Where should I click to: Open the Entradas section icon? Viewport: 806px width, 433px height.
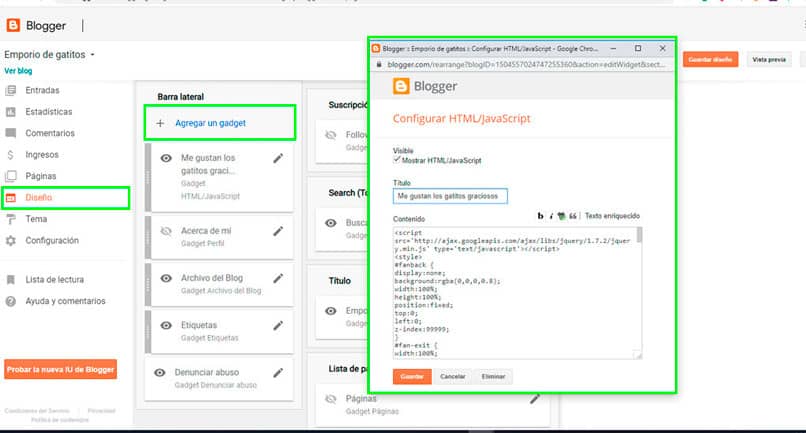10,91
